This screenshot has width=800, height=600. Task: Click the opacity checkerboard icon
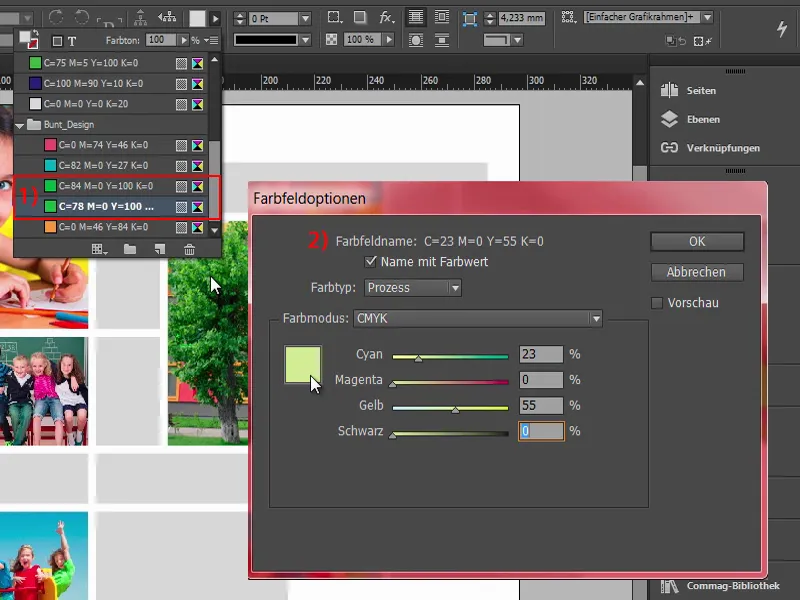[331, 39]
